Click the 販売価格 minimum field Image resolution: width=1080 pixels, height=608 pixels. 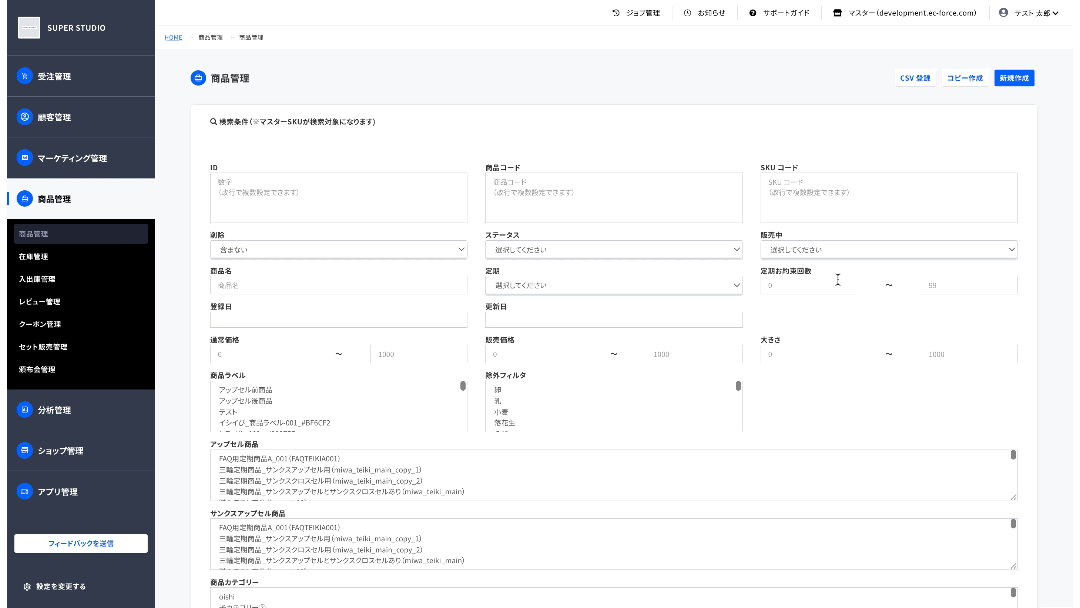(x=534, y=354)
